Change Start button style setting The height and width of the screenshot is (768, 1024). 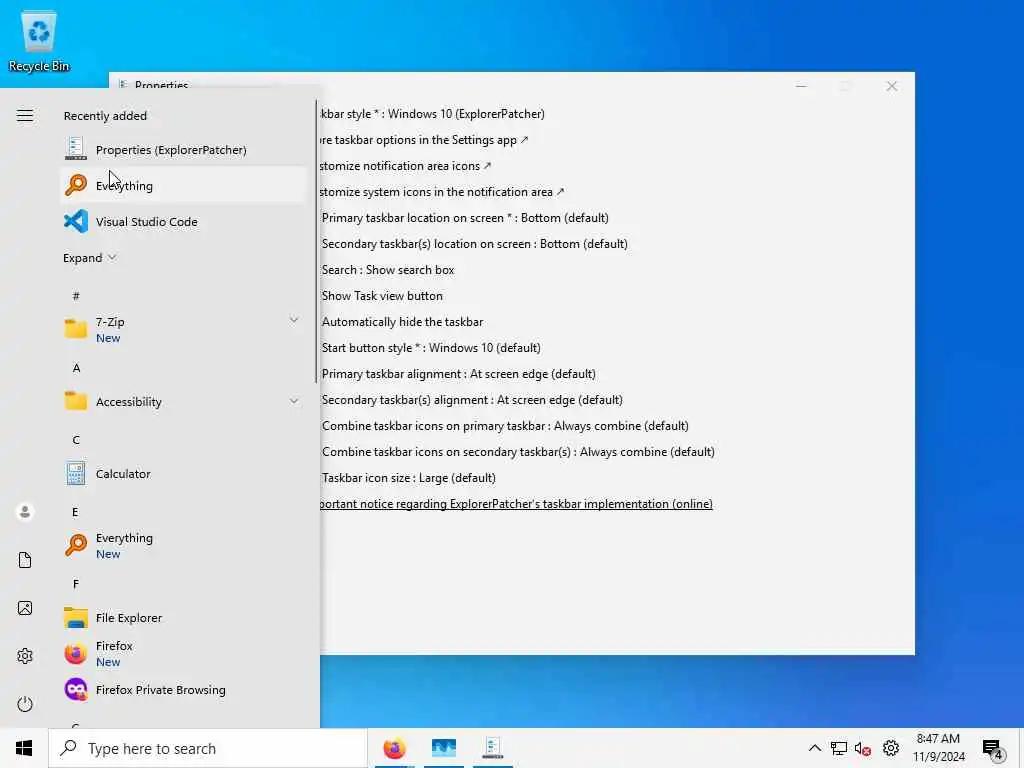[431, 347]
